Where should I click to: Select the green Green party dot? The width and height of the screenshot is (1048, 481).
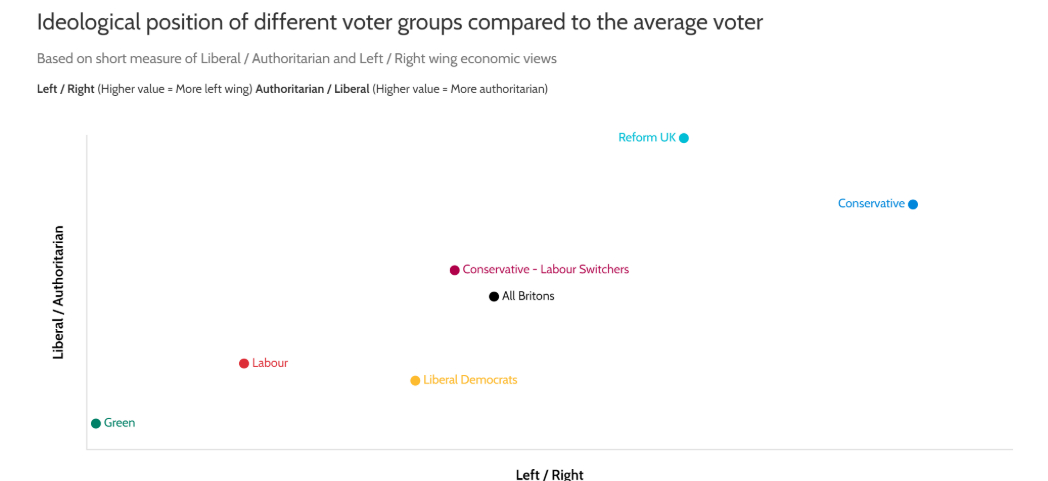96,424
